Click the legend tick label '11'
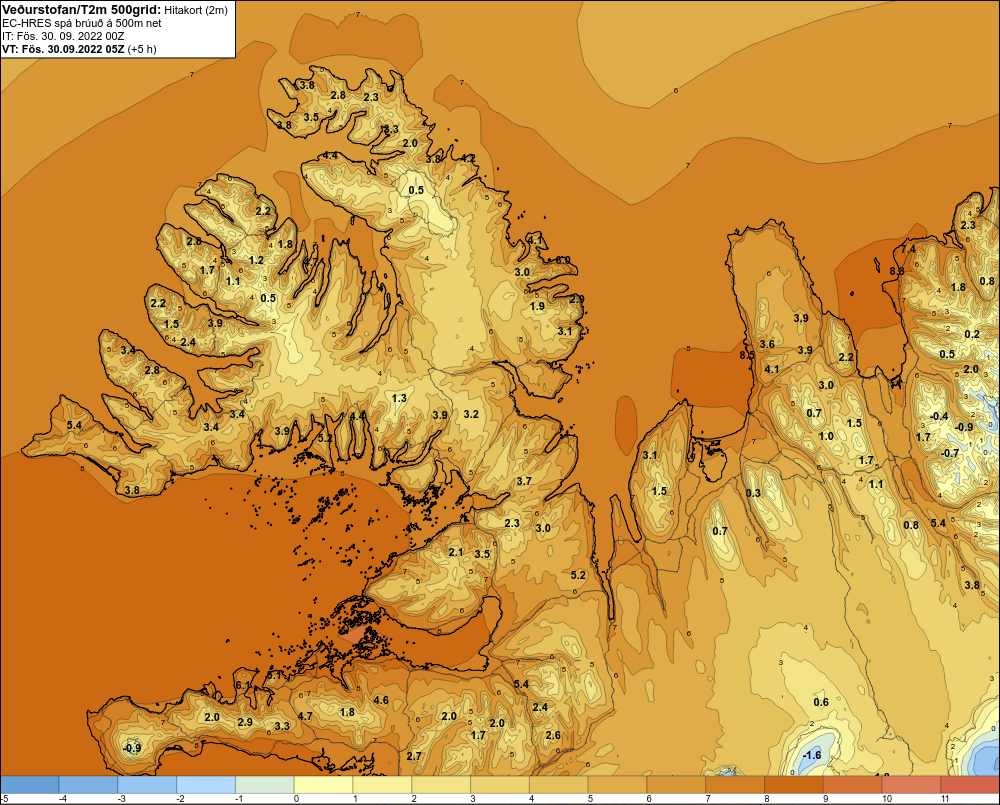 [945, 799]
